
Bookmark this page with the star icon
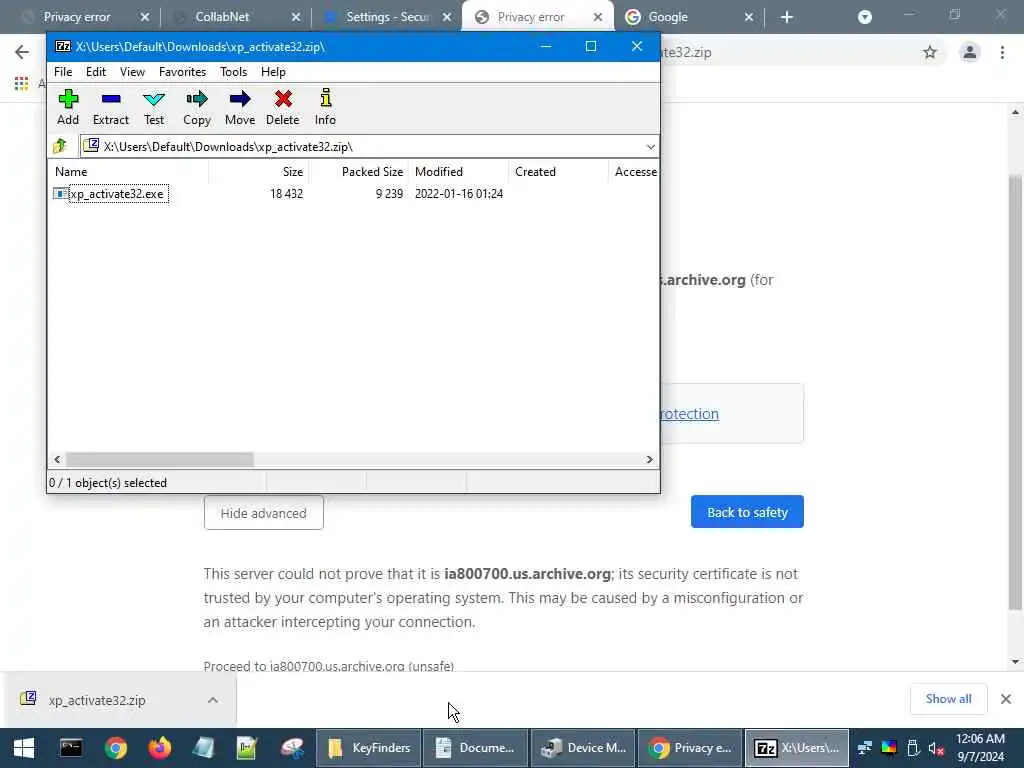pyautogui.click(x=930, y=52)
